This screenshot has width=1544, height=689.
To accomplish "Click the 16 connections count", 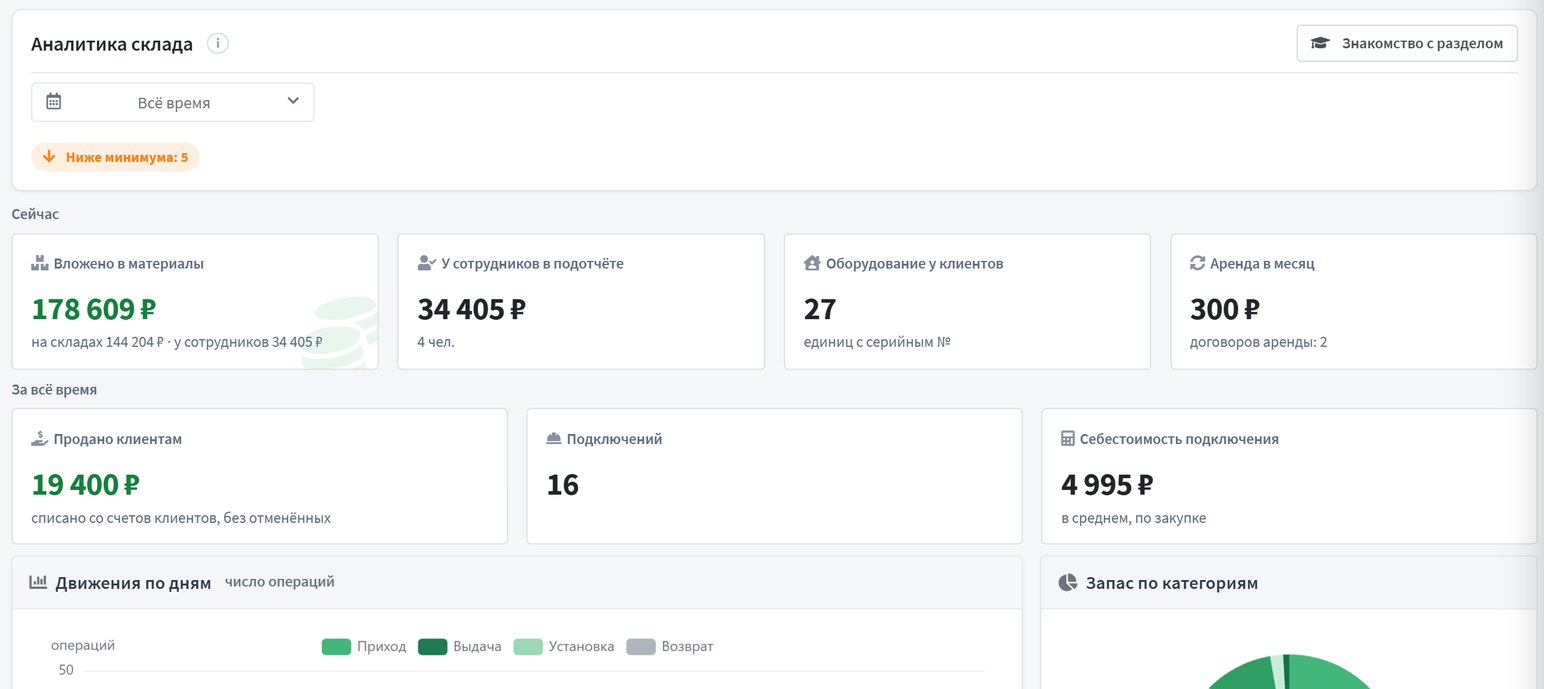I will pyautogui.click(x=563, y=485).
